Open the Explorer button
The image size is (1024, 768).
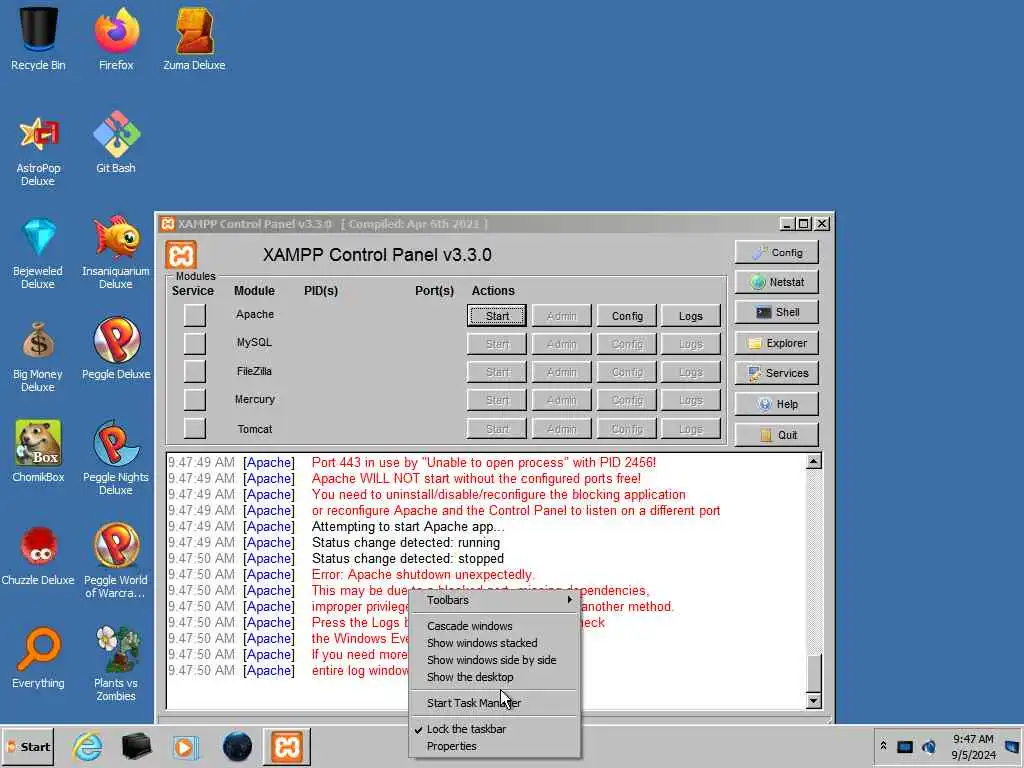[x=776, y=343]
